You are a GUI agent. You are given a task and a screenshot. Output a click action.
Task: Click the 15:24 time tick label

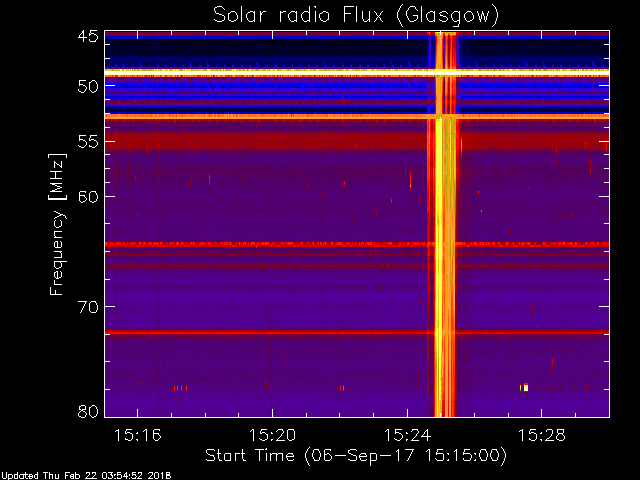(407, 436)
